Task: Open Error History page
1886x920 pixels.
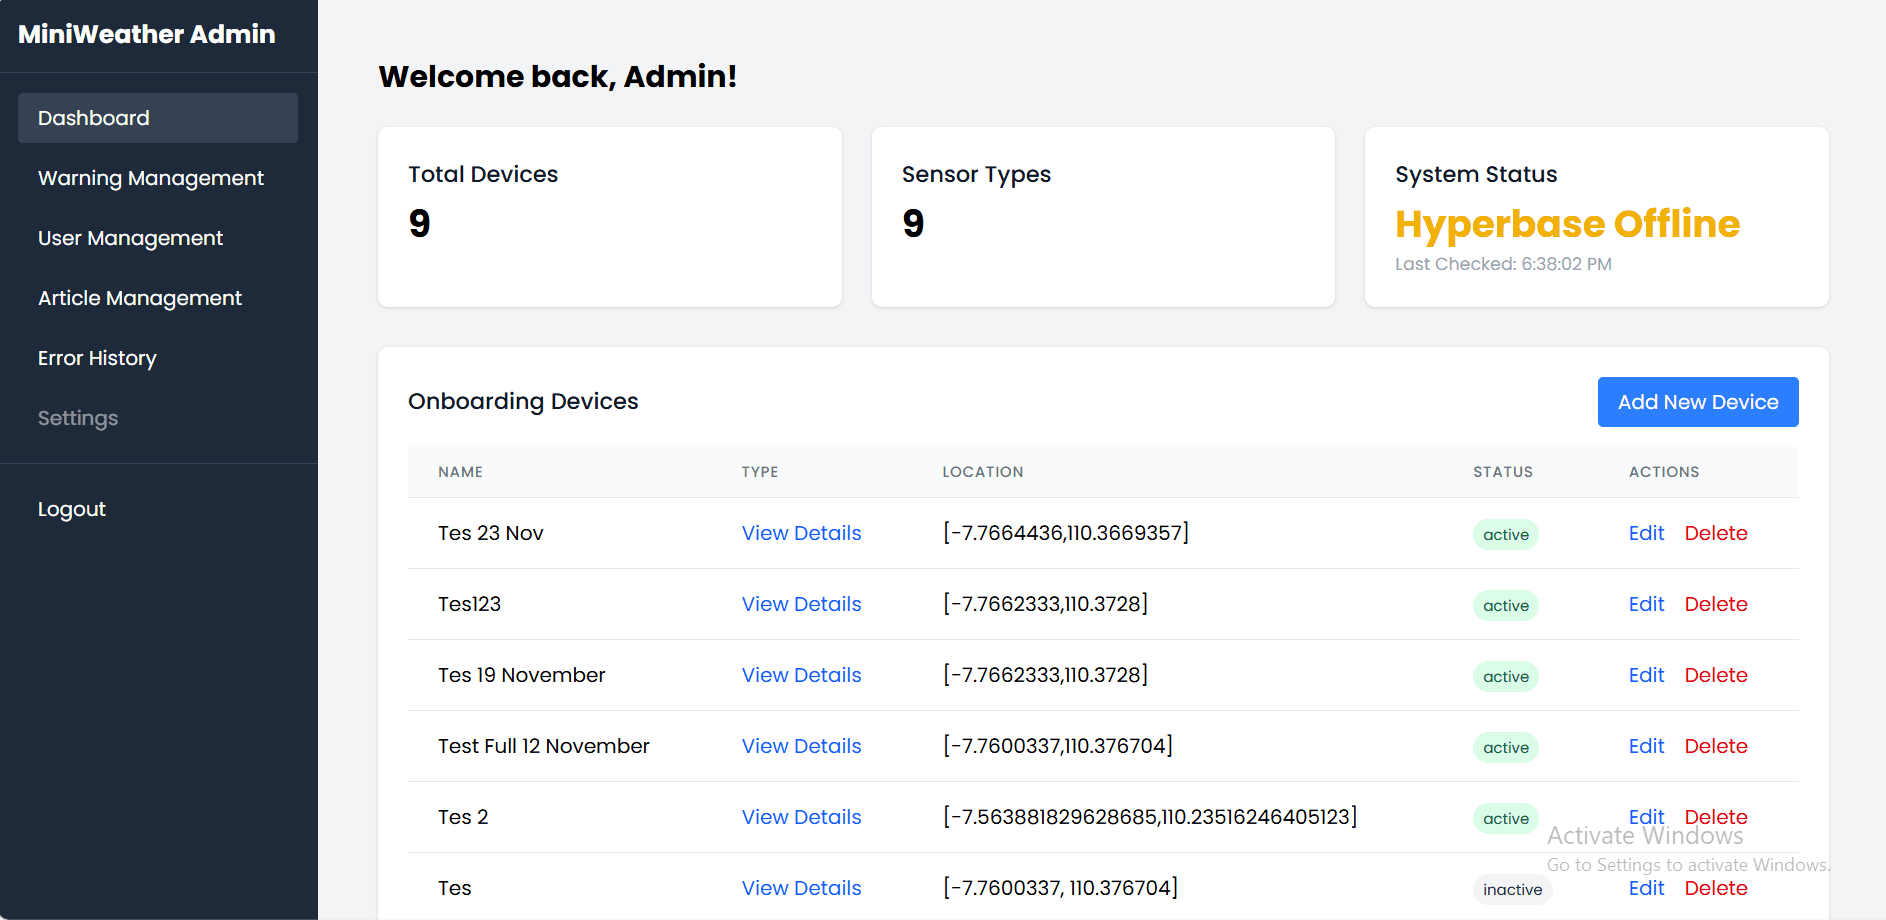Action: click(97, 358)
